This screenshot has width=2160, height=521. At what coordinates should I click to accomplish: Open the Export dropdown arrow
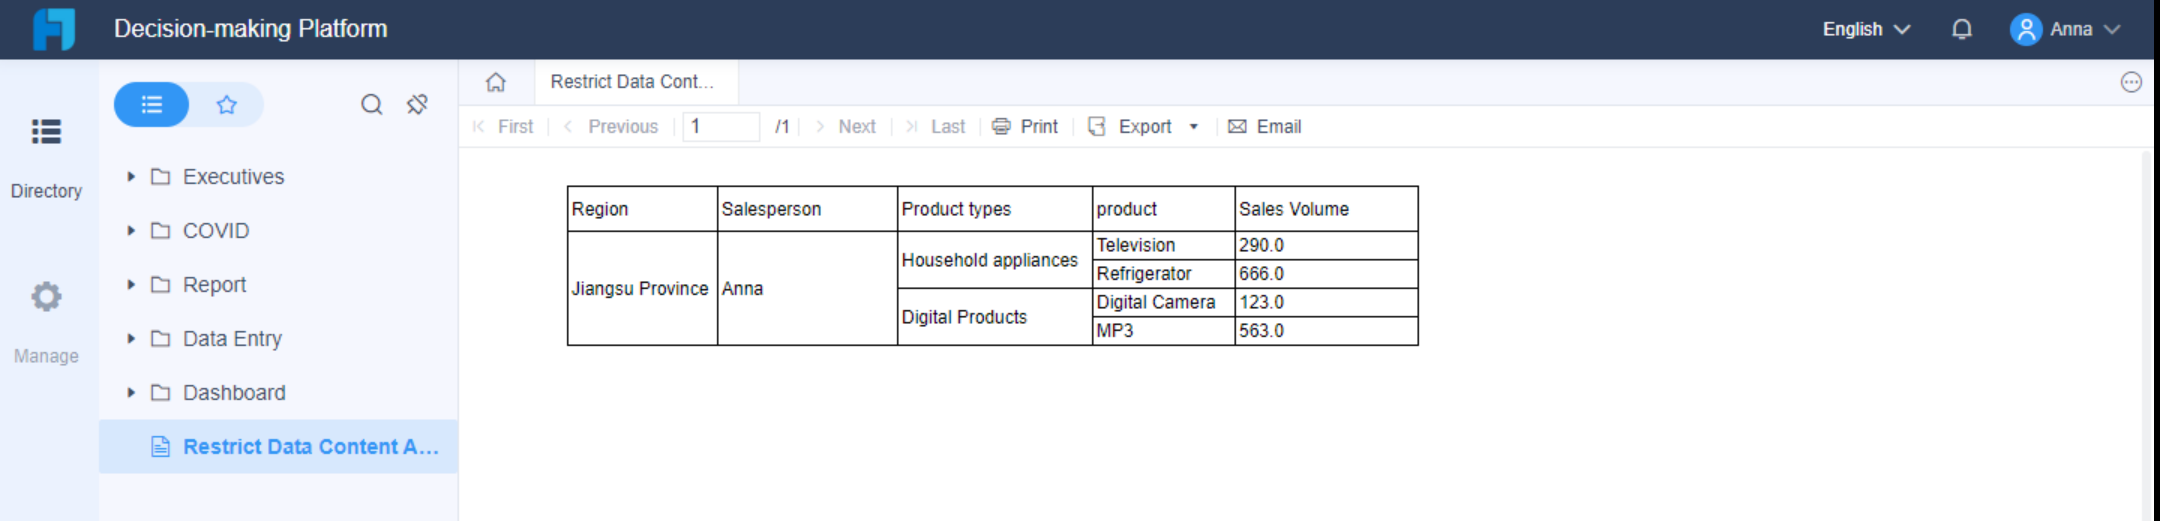click(x=1193, y=127)
